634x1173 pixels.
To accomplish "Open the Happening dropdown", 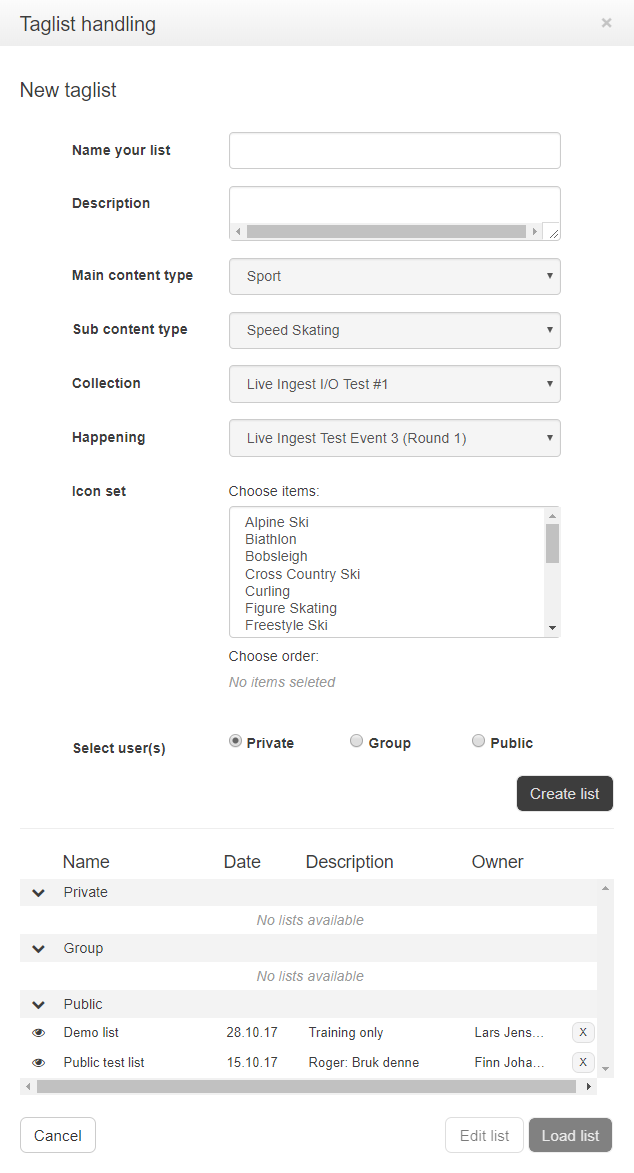I will [395, 438].
